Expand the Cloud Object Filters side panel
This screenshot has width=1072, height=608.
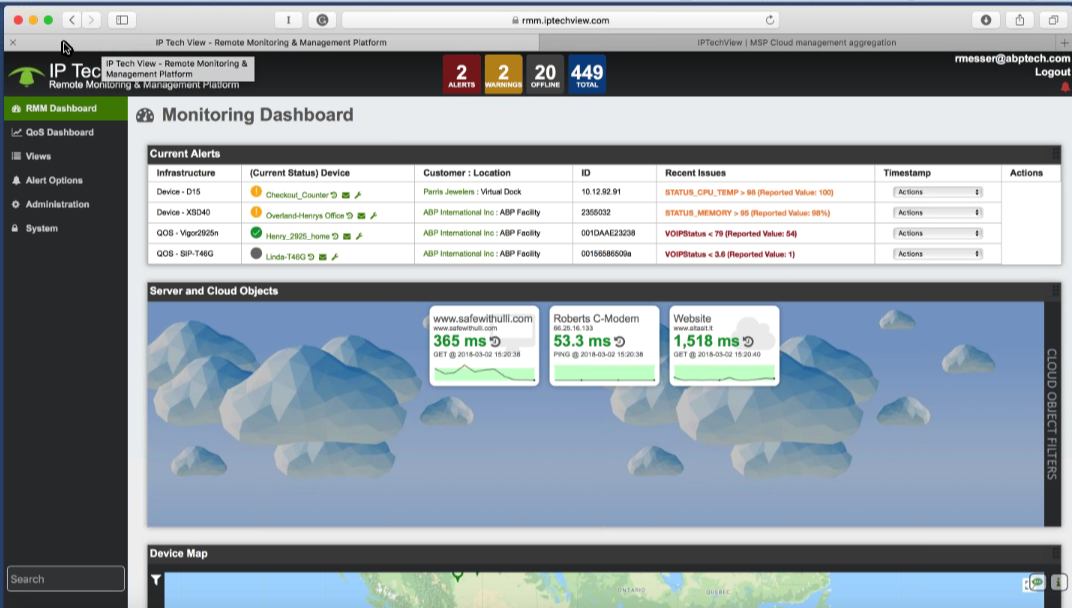[x=1051, y=413]
